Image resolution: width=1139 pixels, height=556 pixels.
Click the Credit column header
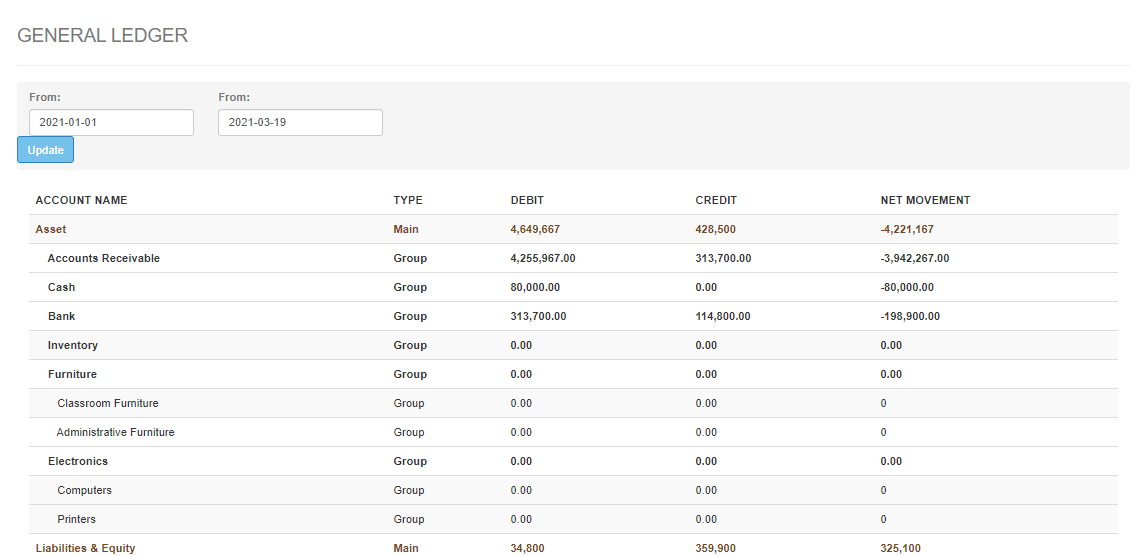click(715, 200)
